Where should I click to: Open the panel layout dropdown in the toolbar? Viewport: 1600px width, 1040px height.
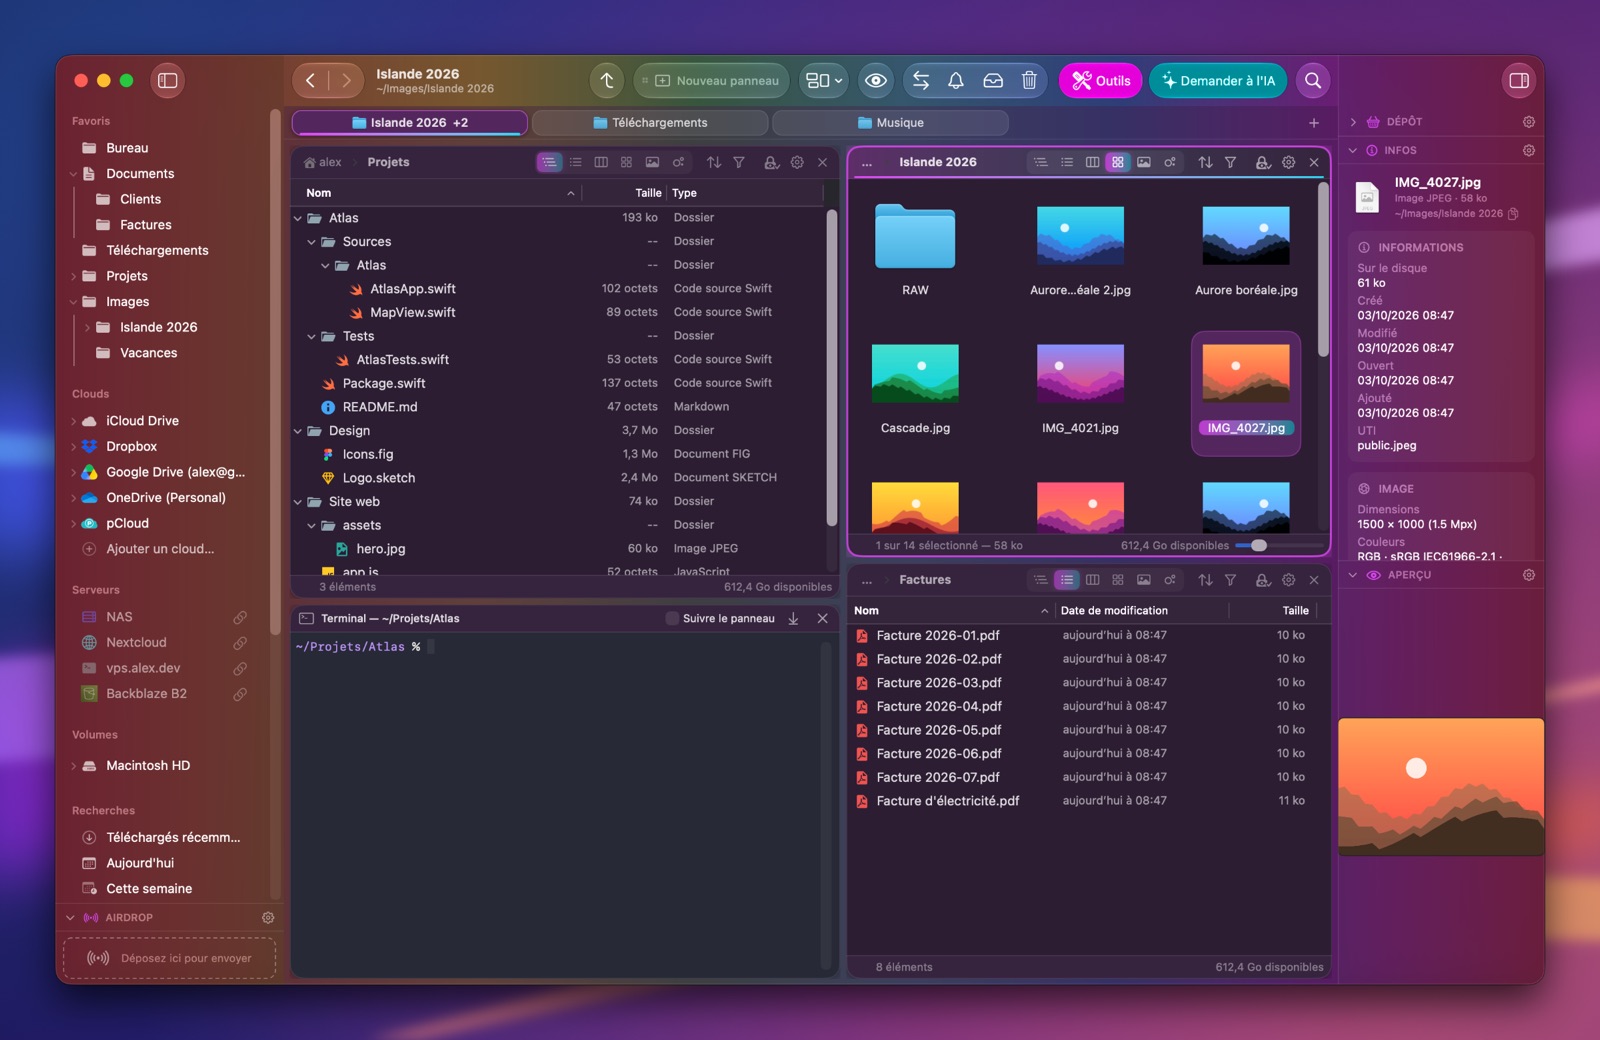pos(825,81)
